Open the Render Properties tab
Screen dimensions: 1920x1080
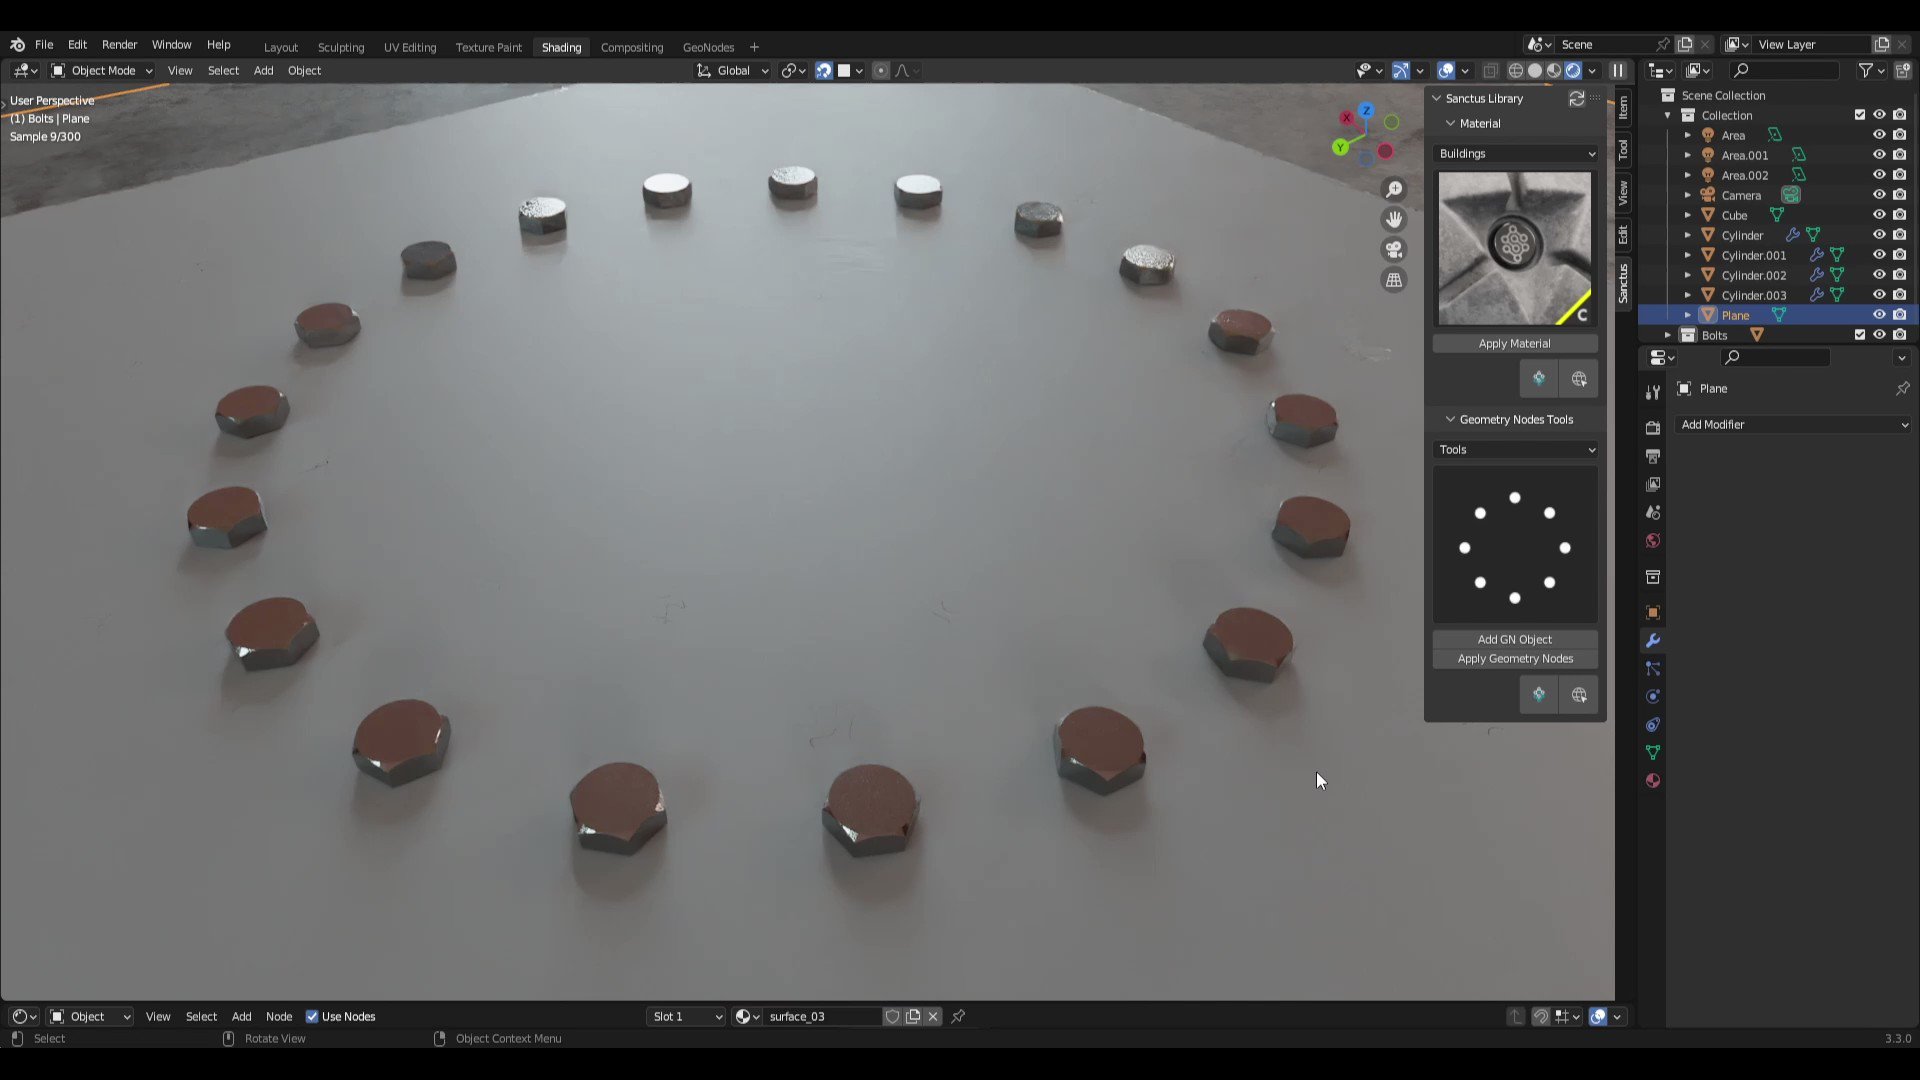(x=1652, y=427)
